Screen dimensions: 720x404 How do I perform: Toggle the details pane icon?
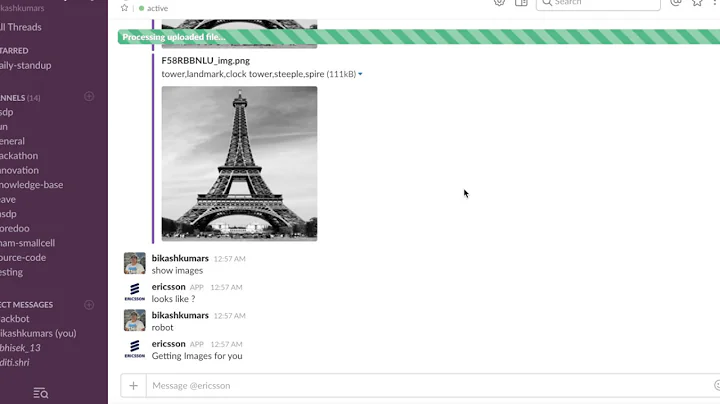pos(521,3)
